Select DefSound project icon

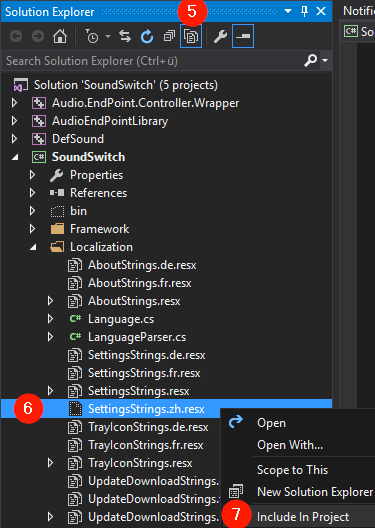pos(39,139)
